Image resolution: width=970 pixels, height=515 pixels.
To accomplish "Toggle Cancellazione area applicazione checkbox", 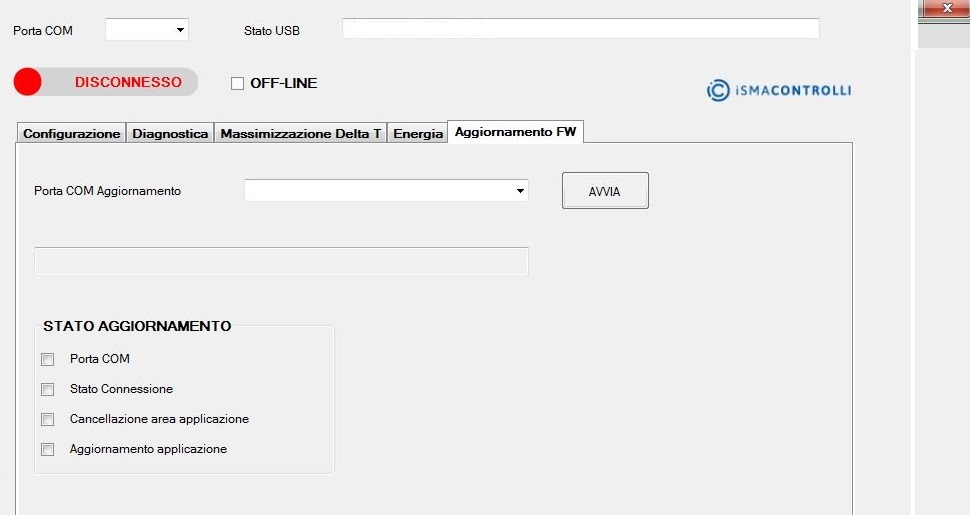I will 47,419.
